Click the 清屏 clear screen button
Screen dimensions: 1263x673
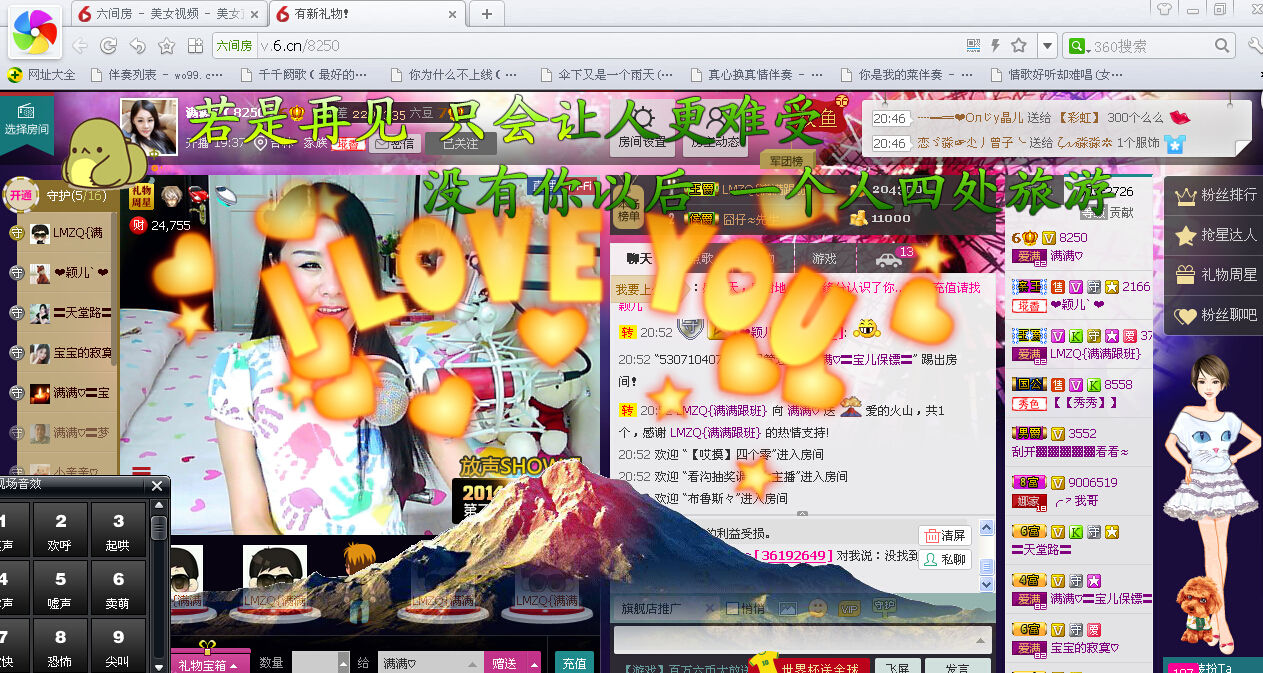point(946,536)
